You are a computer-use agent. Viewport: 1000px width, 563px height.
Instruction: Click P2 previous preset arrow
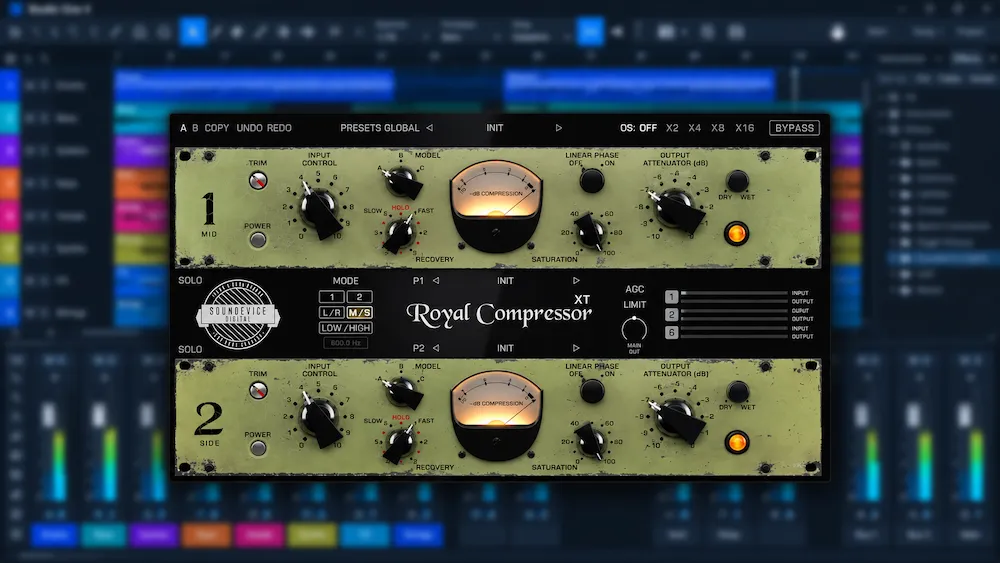(x=436, y=348)
